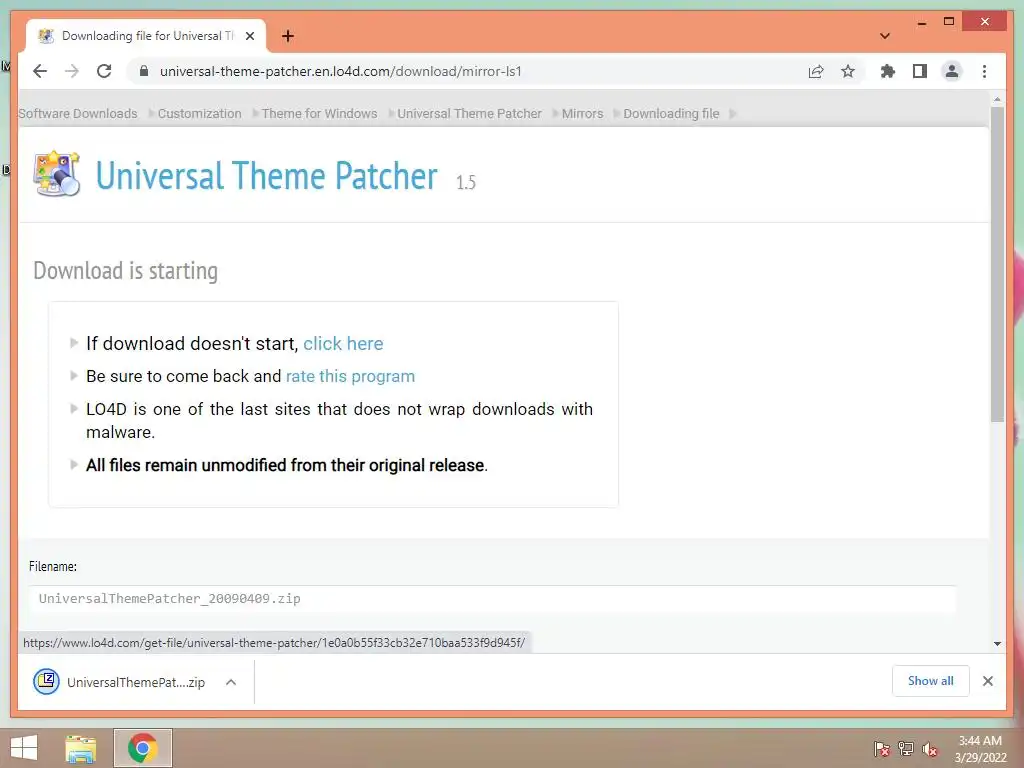Open the Chrome side panel

click(x=920, y=71)
